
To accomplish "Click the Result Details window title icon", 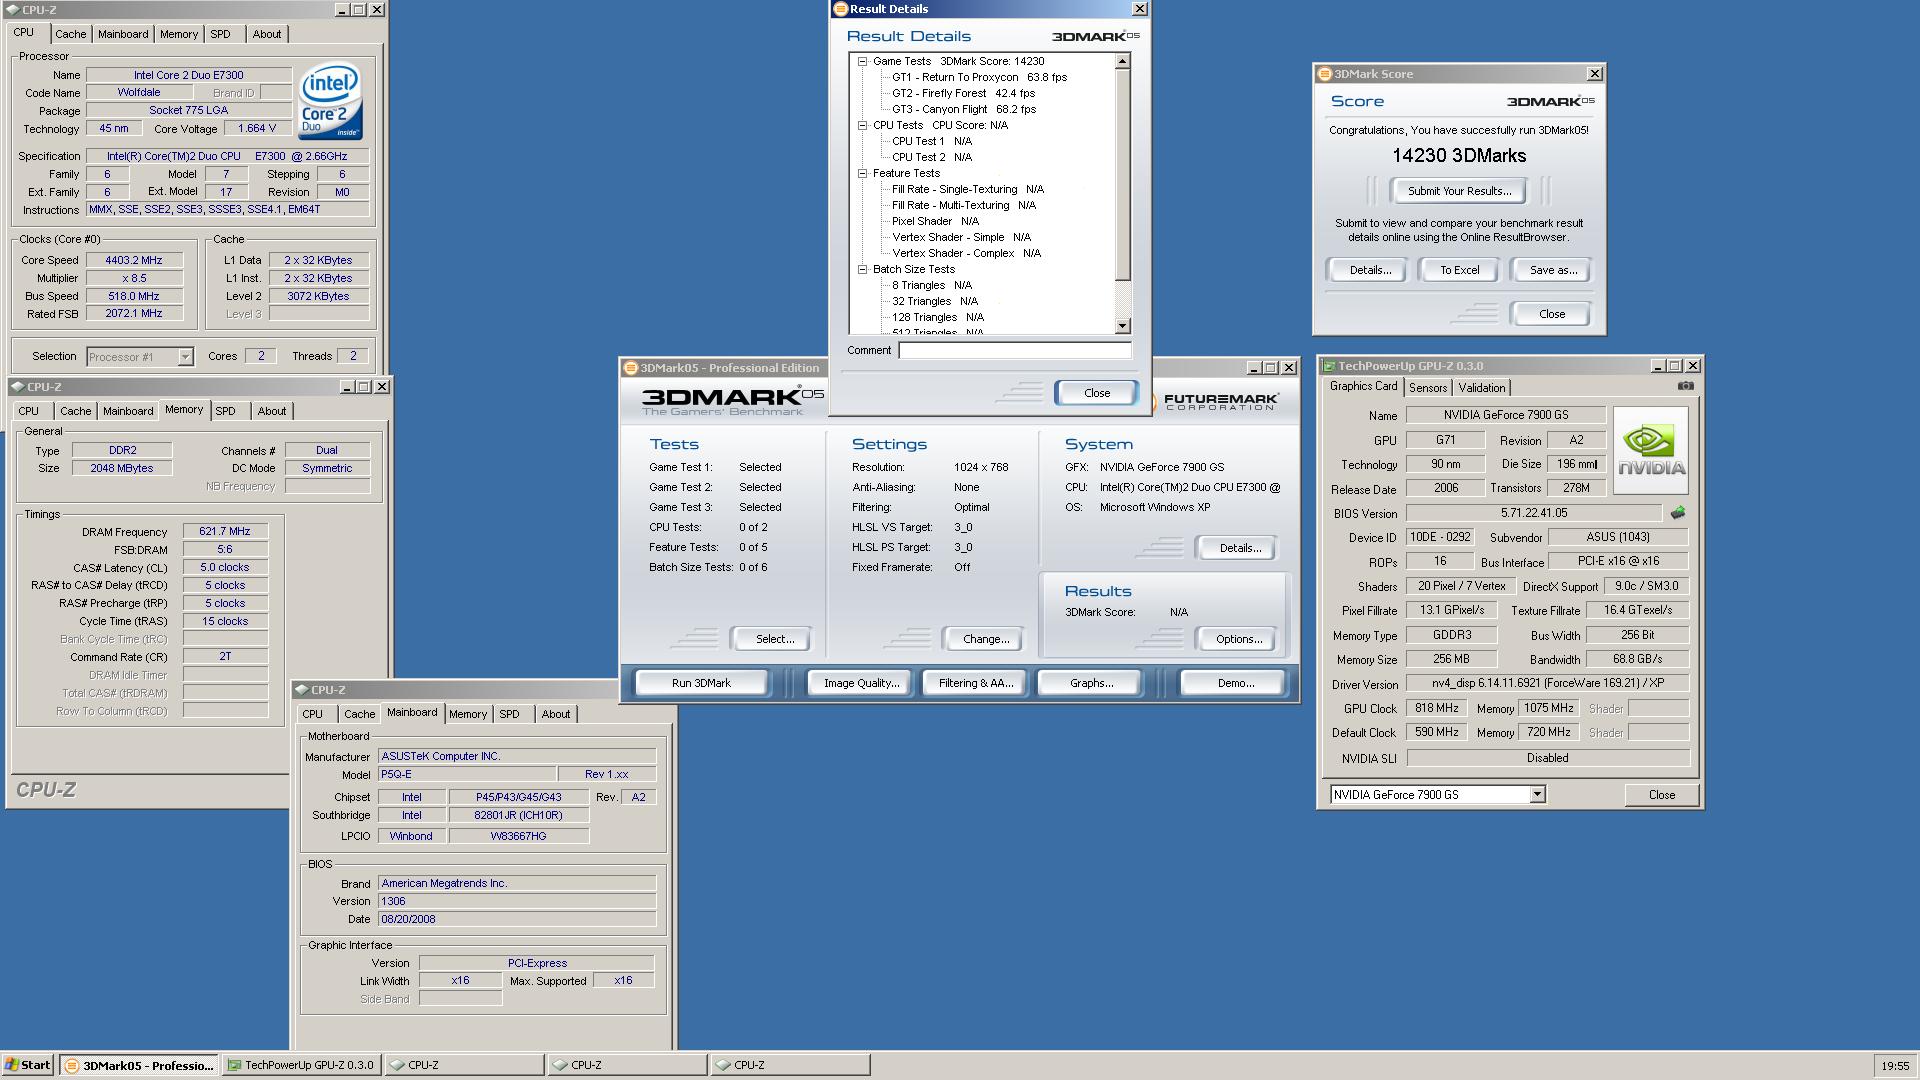I will [x=841, y=9].
